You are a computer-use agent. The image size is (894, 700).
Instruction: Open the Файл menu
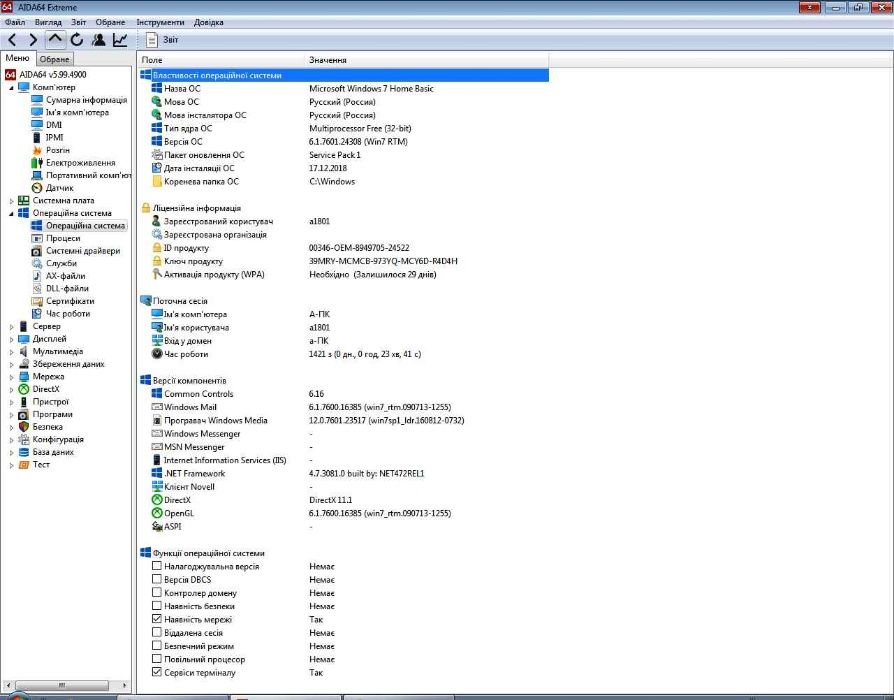15,22
